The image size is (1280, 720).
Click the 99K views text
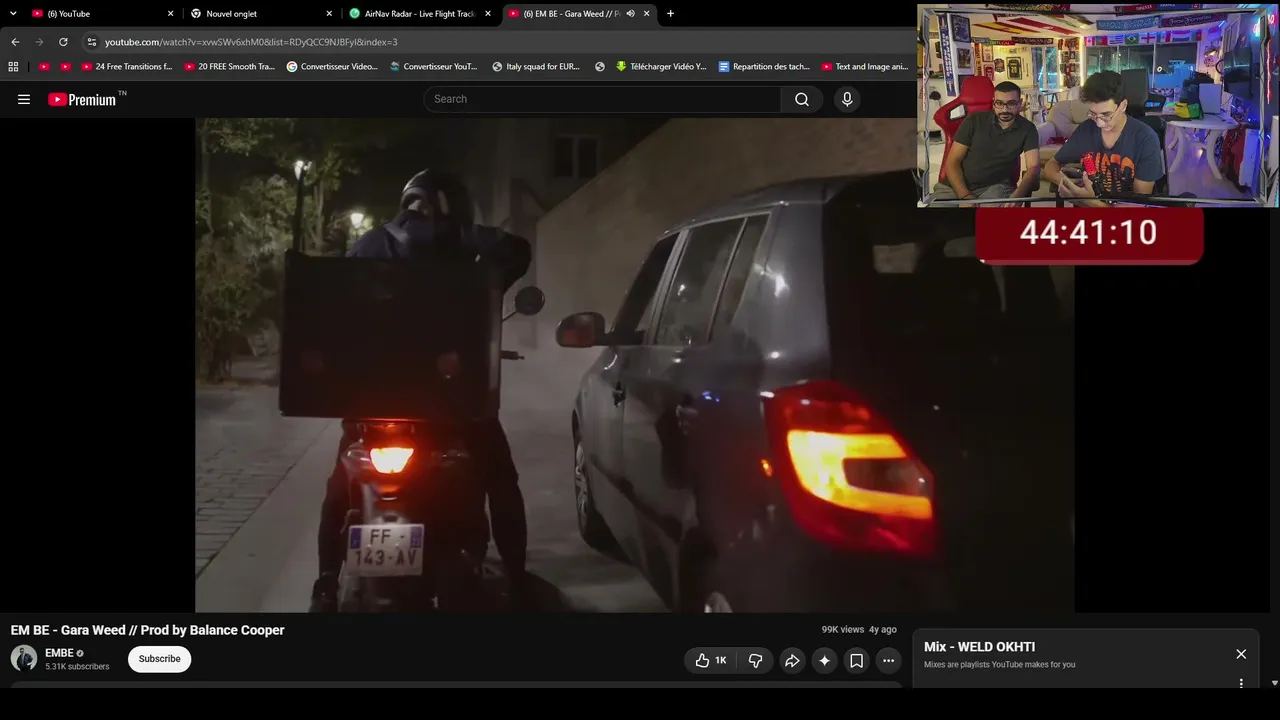pos(843,630)
